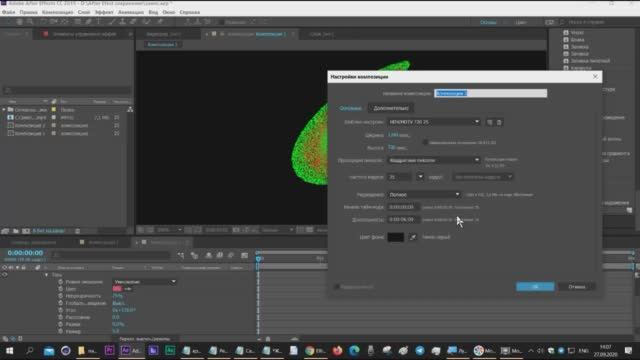Image resolution: width=640 pixels, height=360 pixels.
Task: Click the red shadow color swatch in the timeline
Action: click(x=117, y=289)
